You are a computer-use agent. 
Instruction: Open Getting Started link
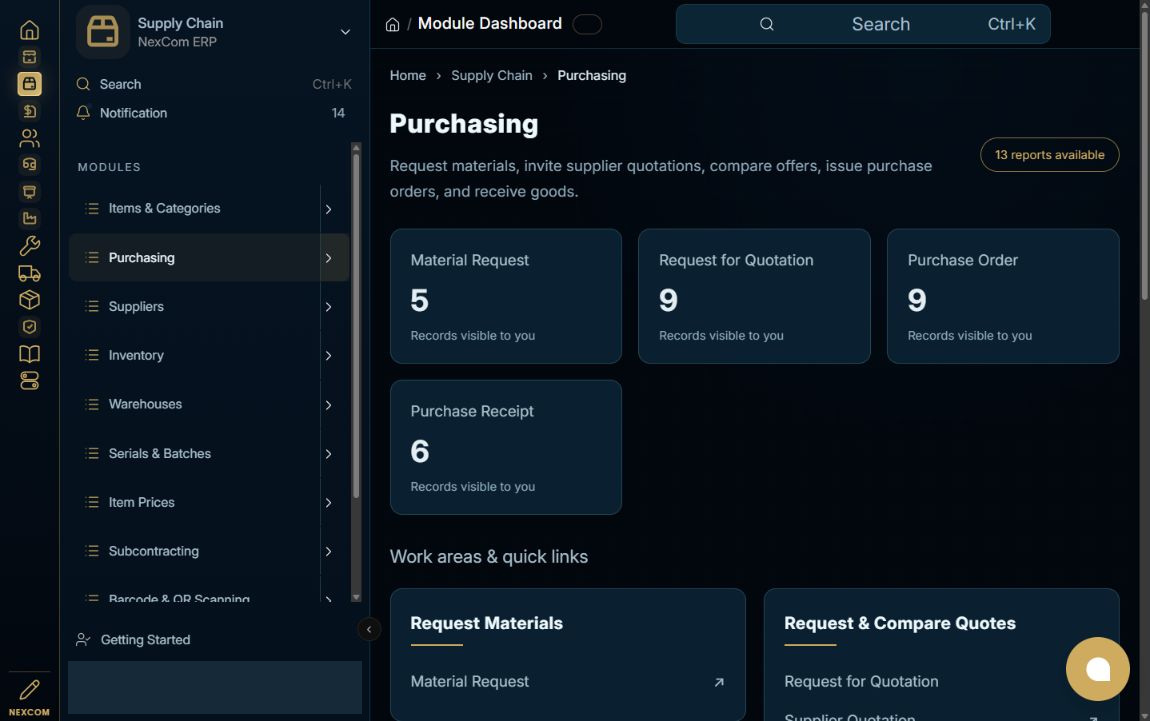click(x=145, y=640)
